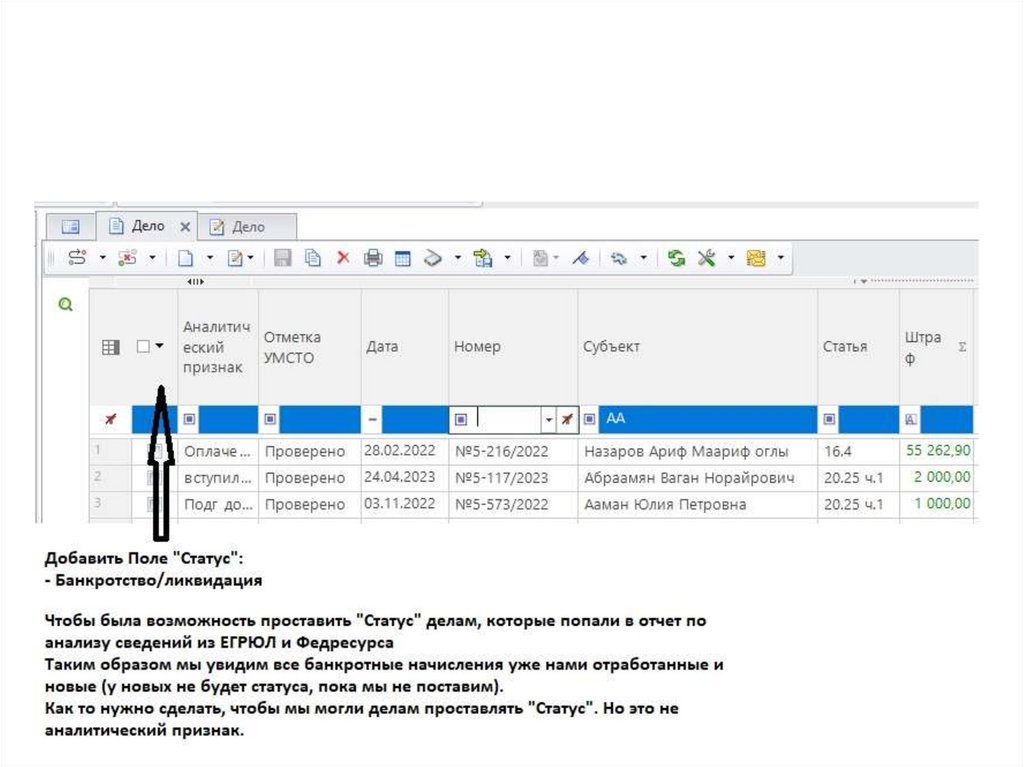Image resolution: width=1024 pixels, height=767 pixels.
Task: Click the green magnifier search icon
Action: point(66,305)
